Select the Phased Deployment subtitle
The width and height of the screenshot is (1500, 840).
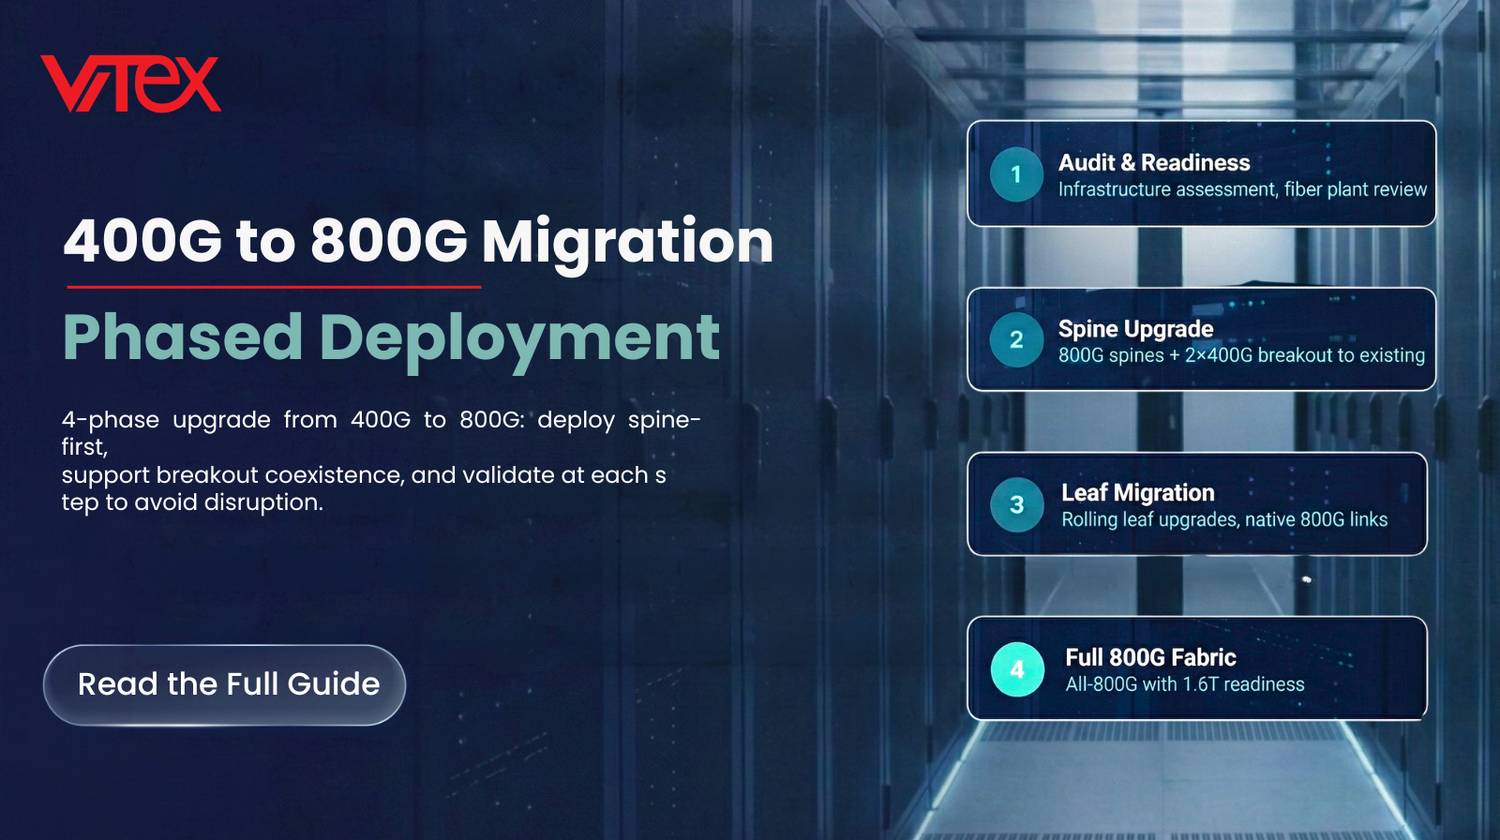coord(390,339)
